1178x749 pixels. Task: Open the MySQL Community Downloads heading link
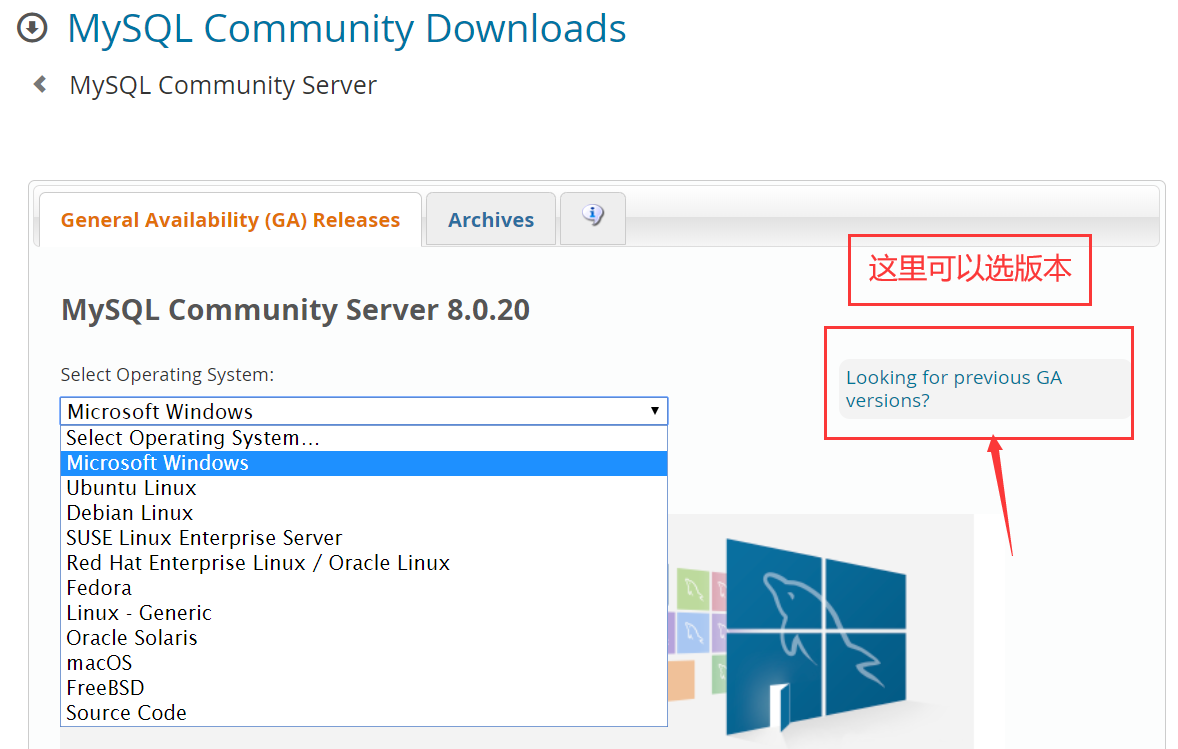point(346,29)
